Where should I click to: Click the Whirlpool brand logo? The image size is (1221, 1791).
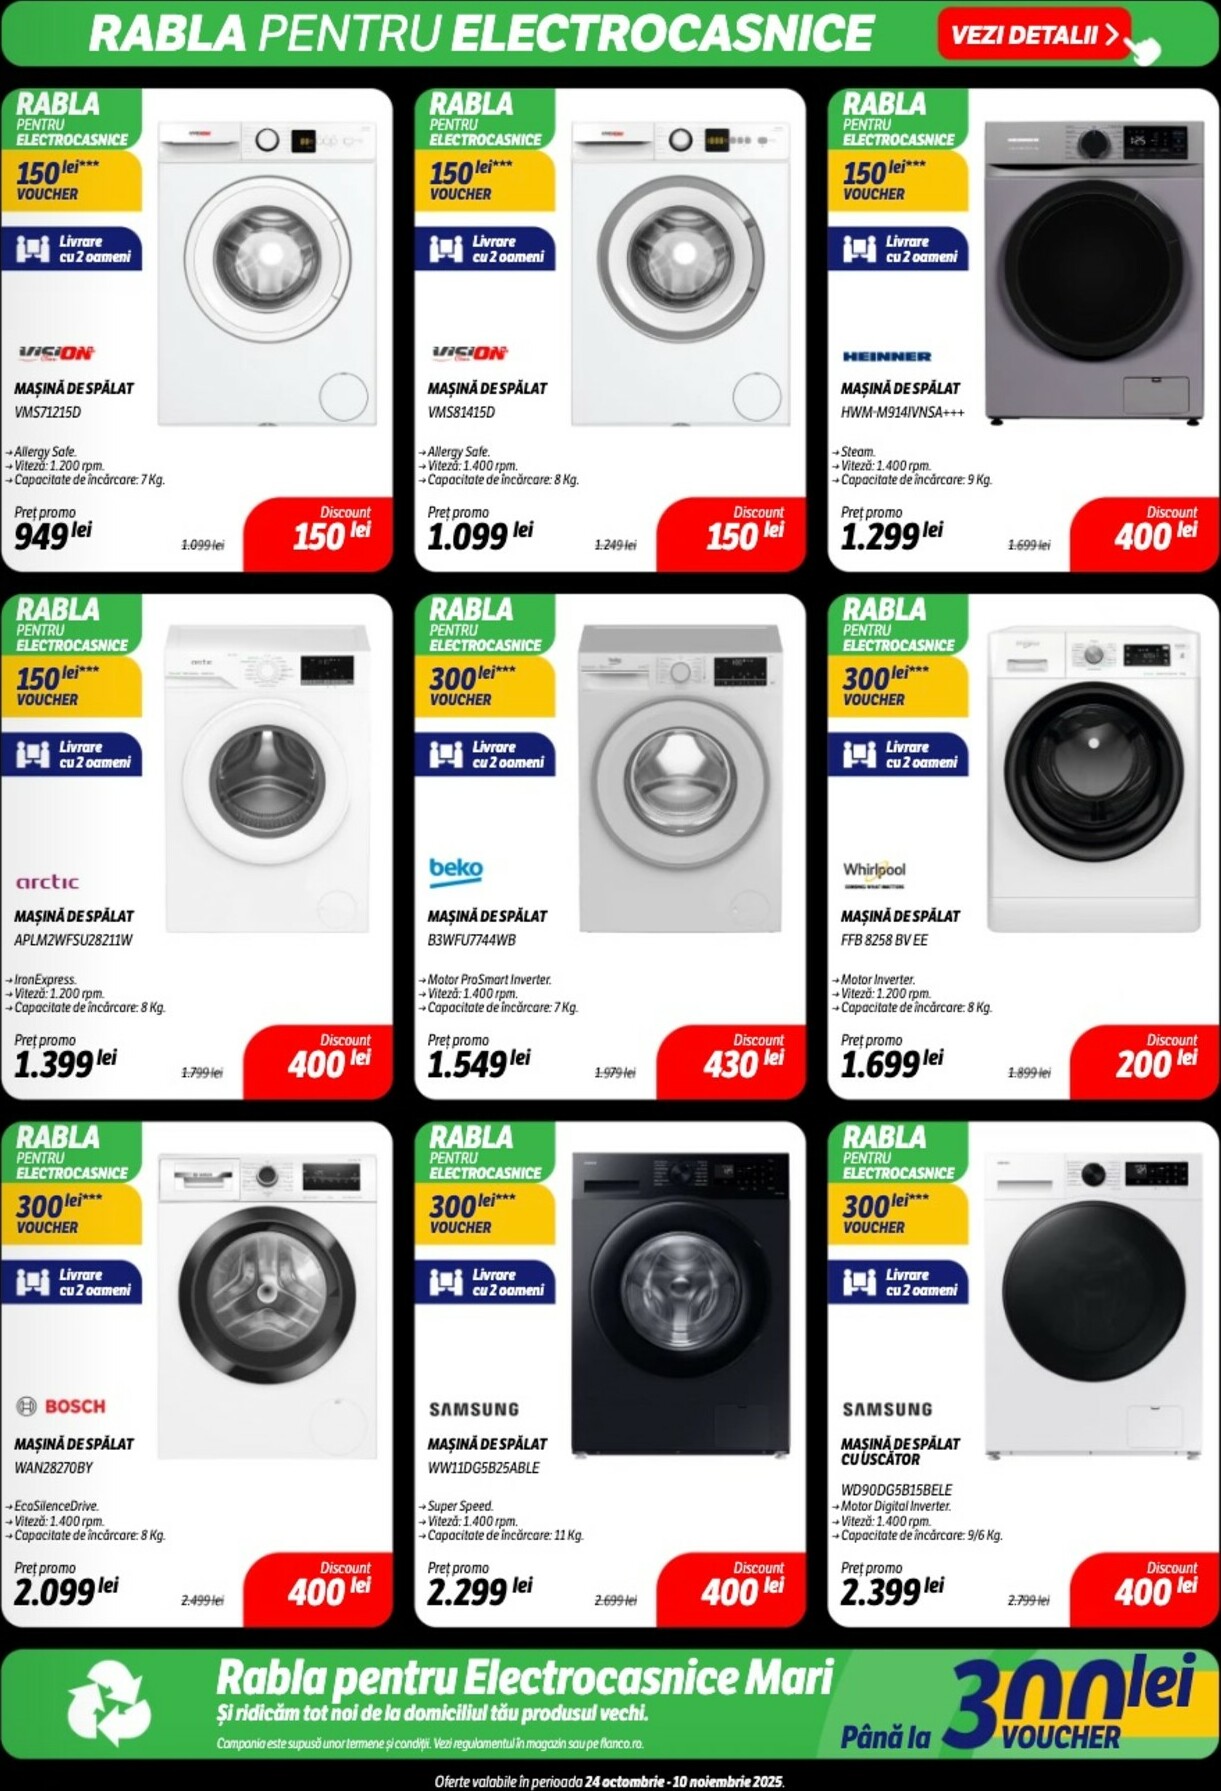coord(874,873)
